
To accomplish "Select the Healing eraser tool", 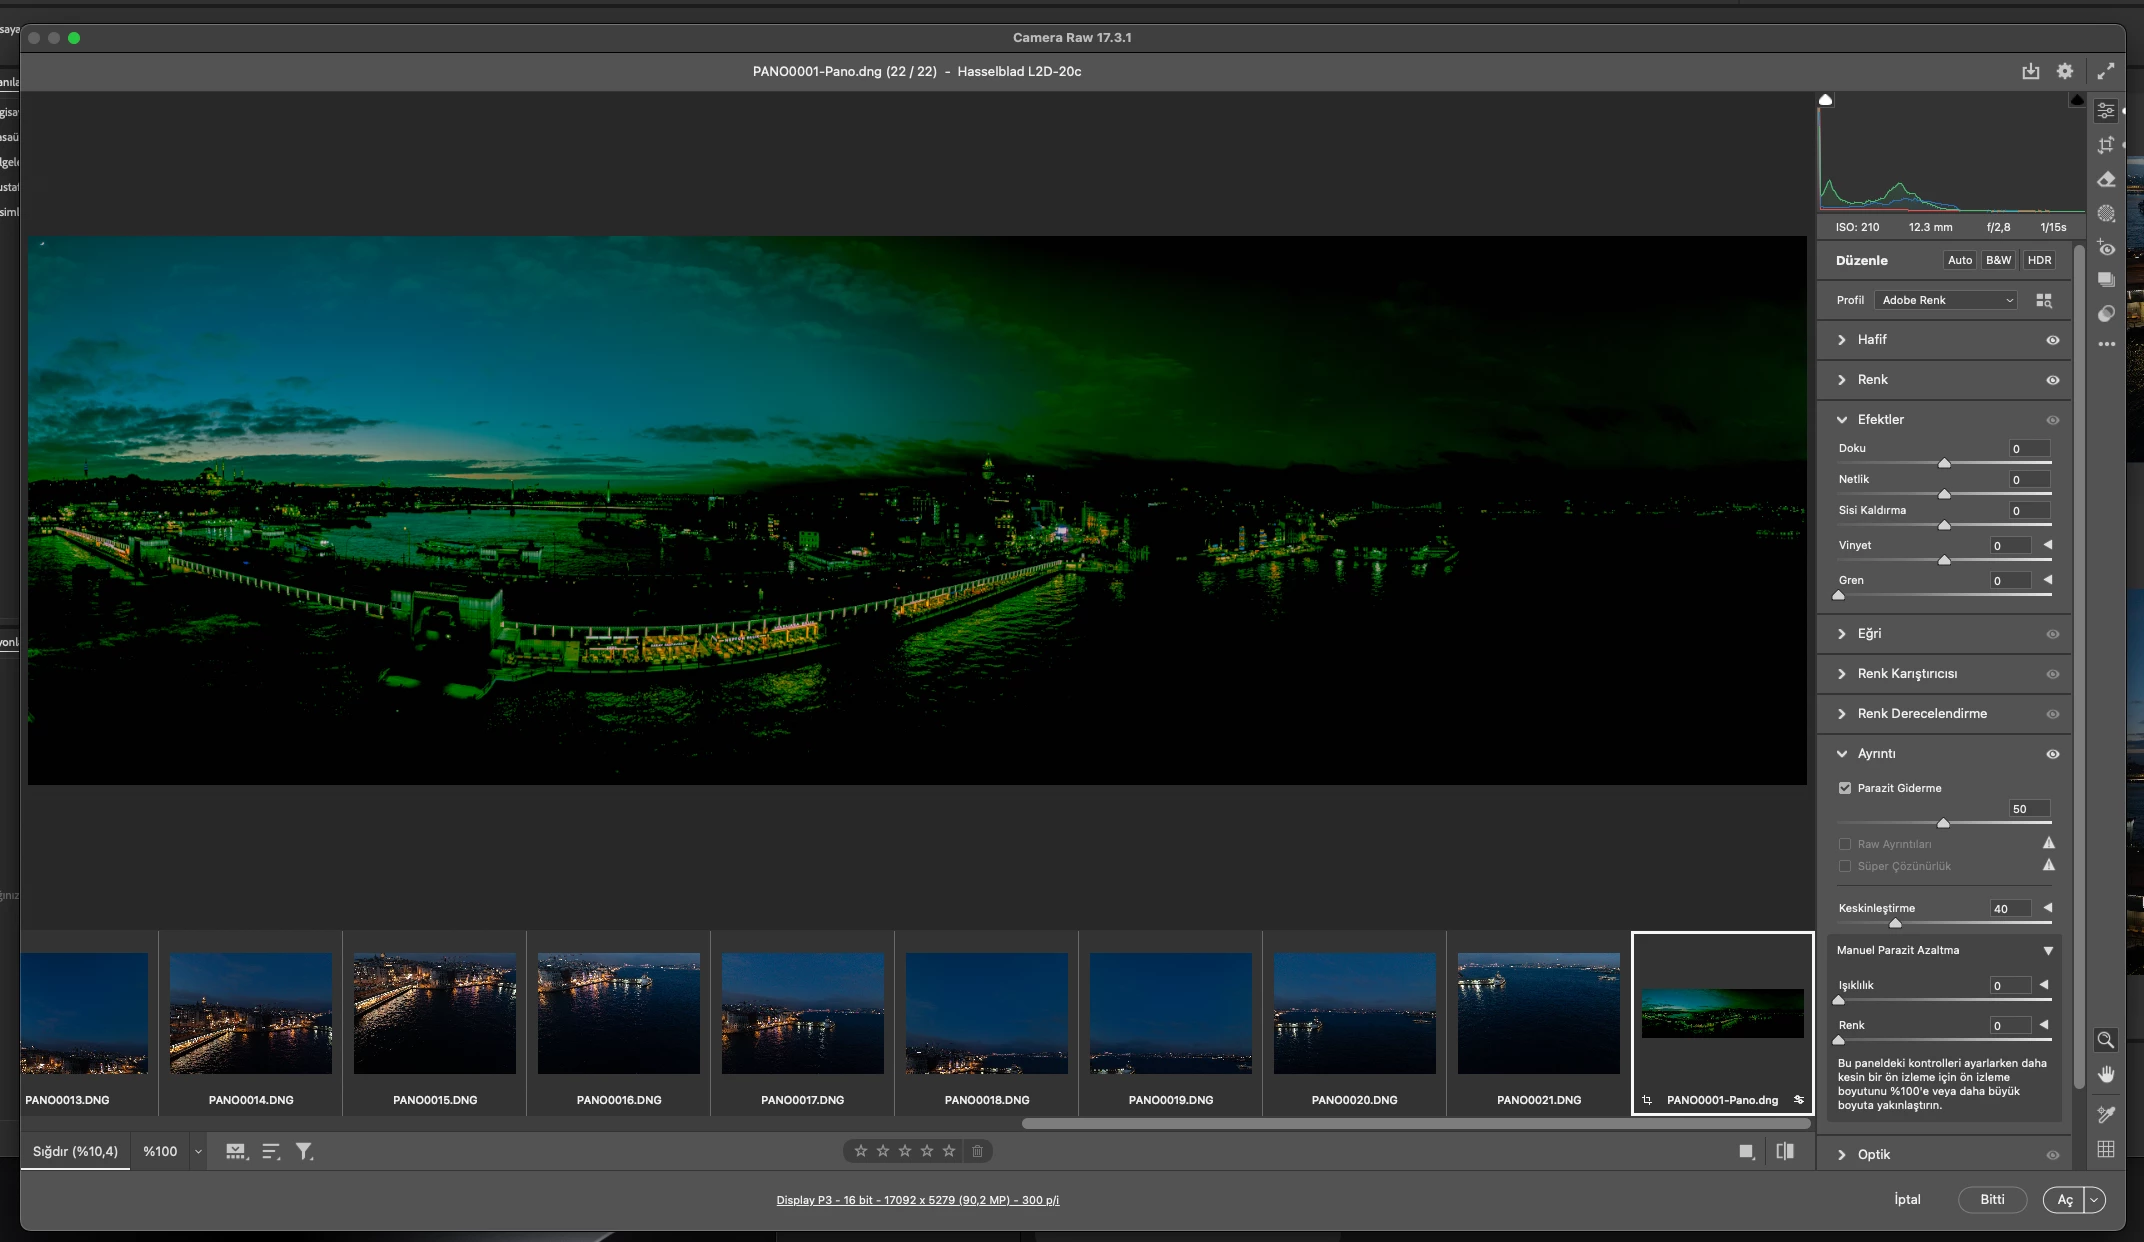I will [x=2106, y=180].
